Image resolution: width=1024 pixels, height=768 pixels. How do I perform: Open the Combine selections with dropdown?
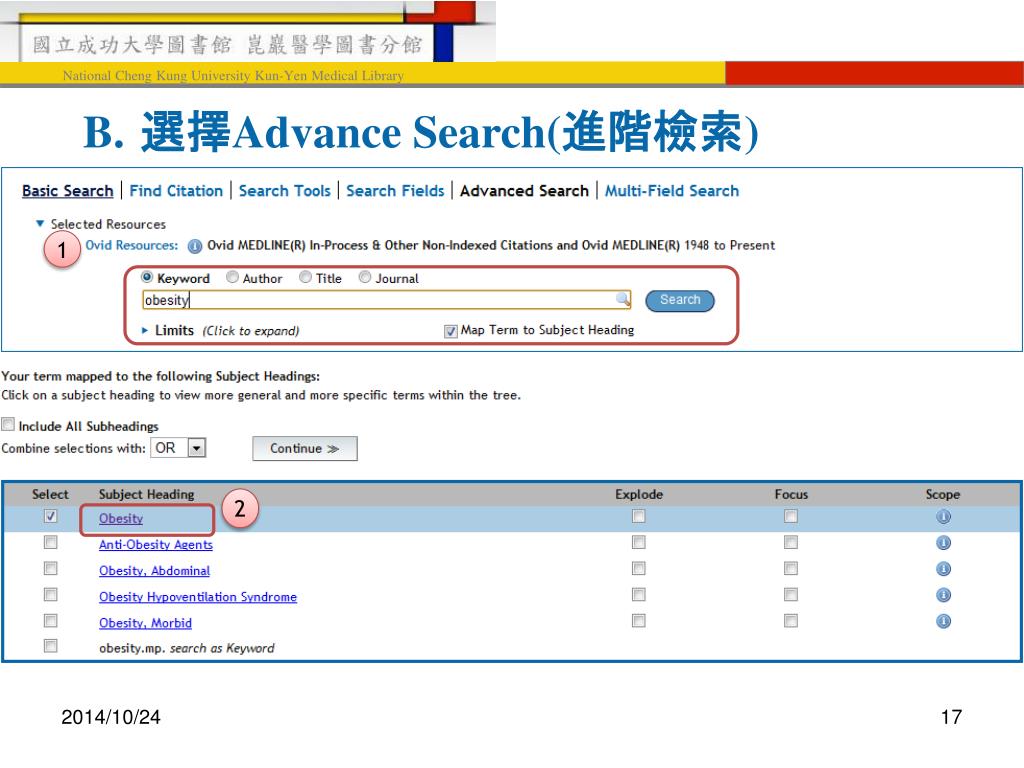pyautogui.click(x=197, y=448)
